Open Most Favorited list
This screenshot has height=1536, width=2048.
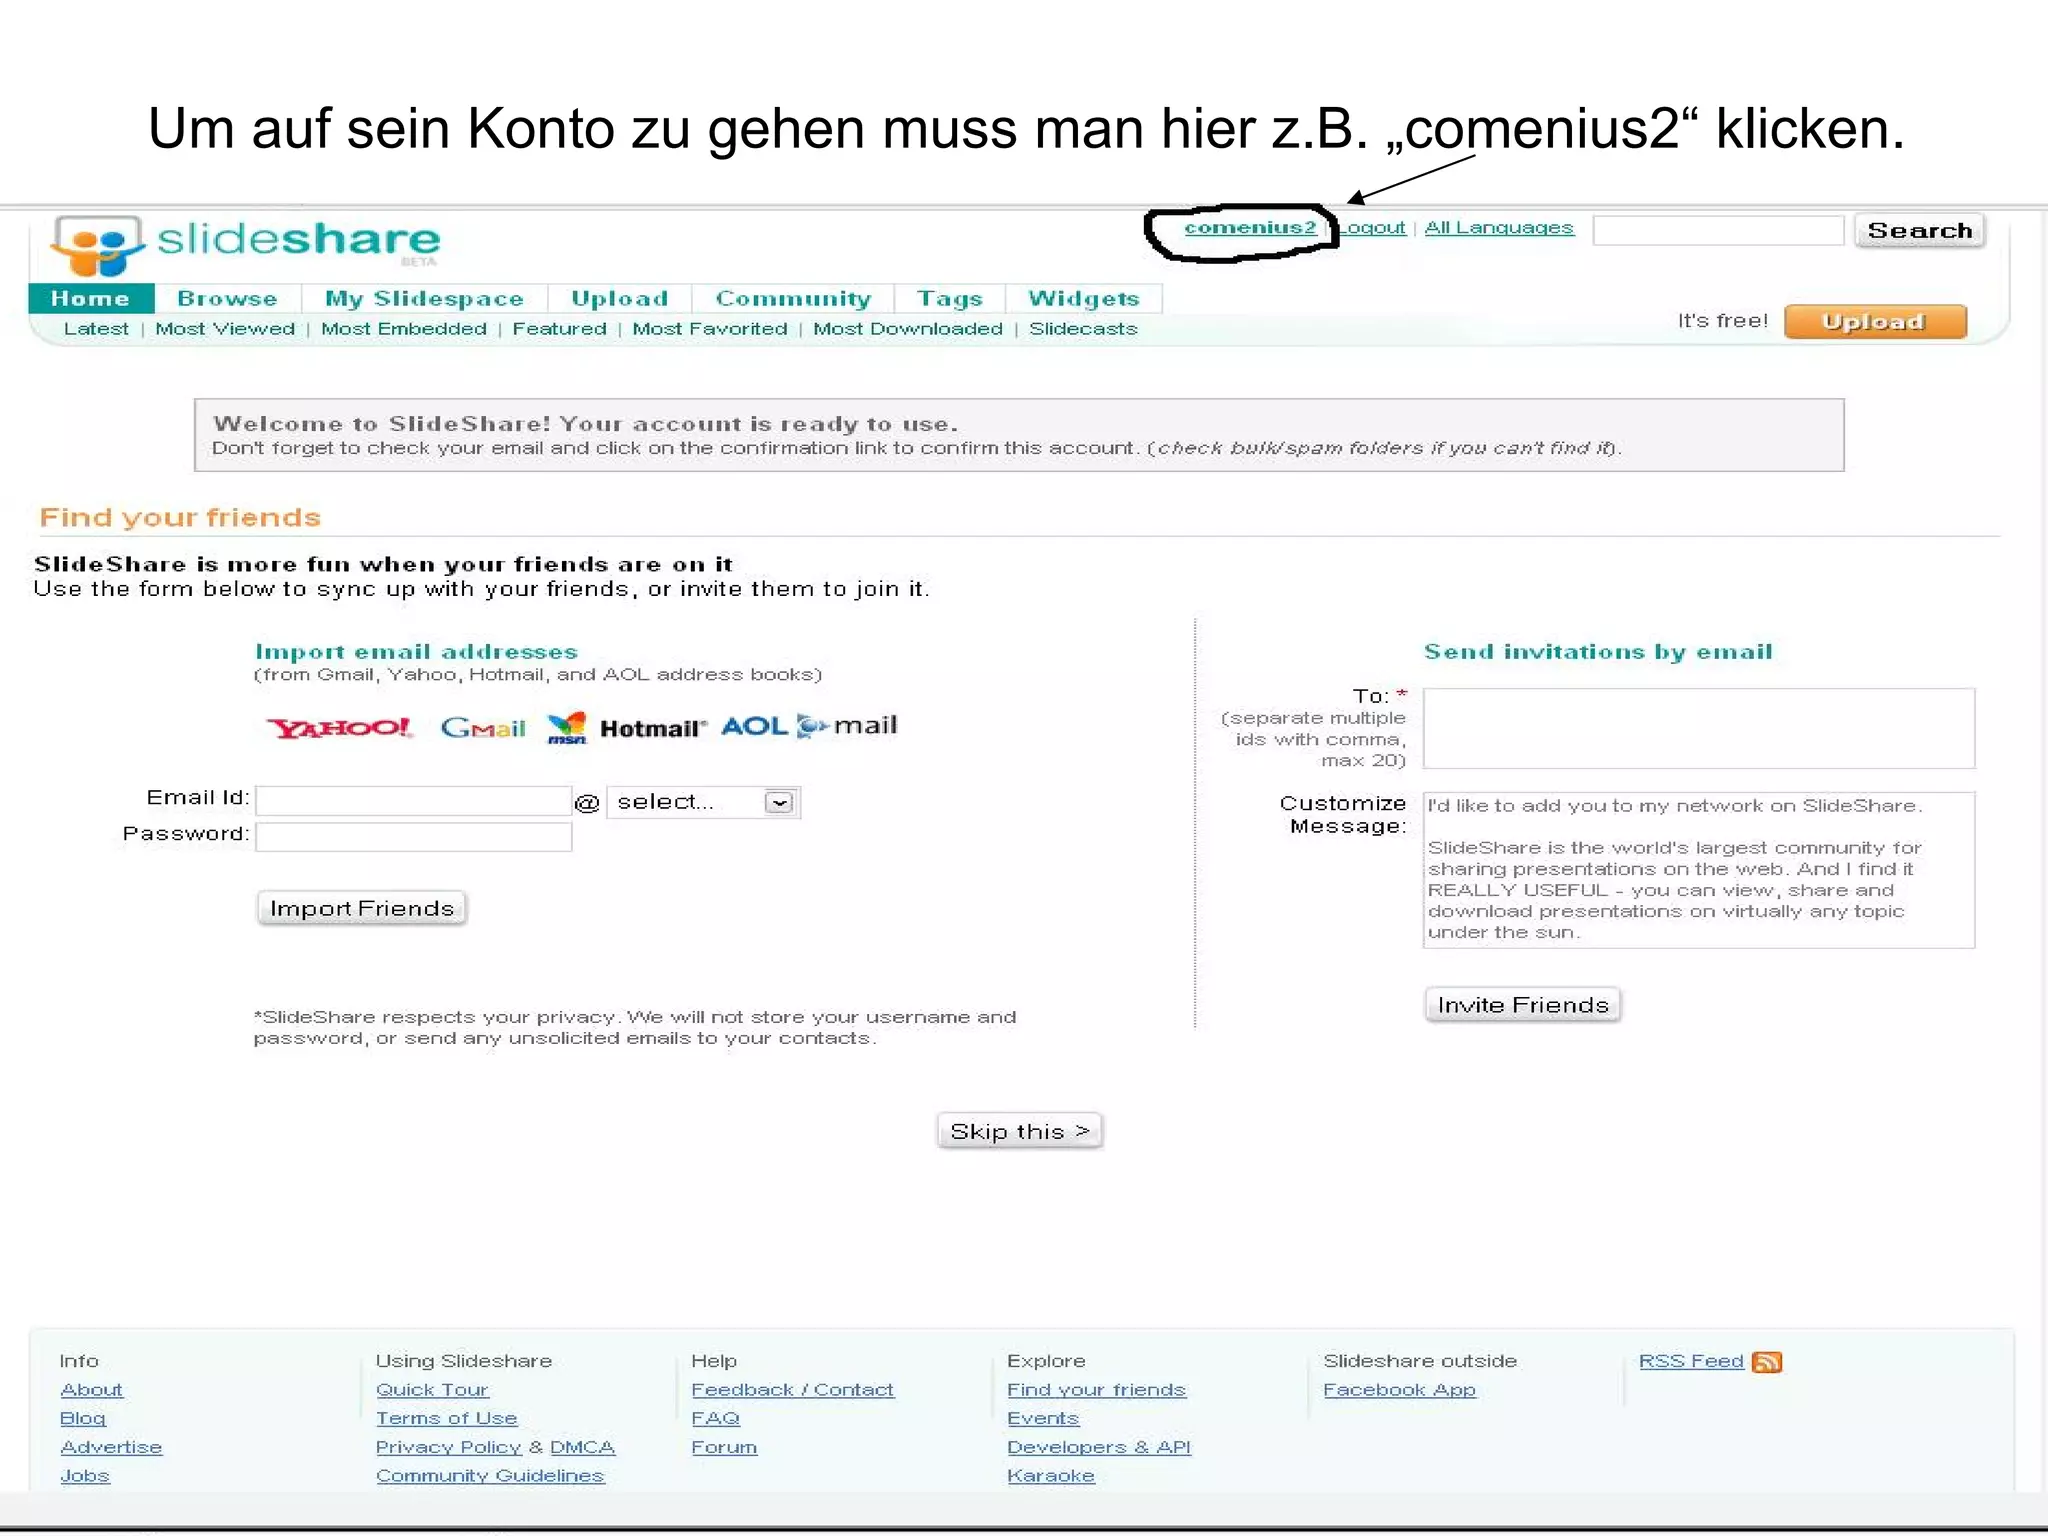point(710,329)
